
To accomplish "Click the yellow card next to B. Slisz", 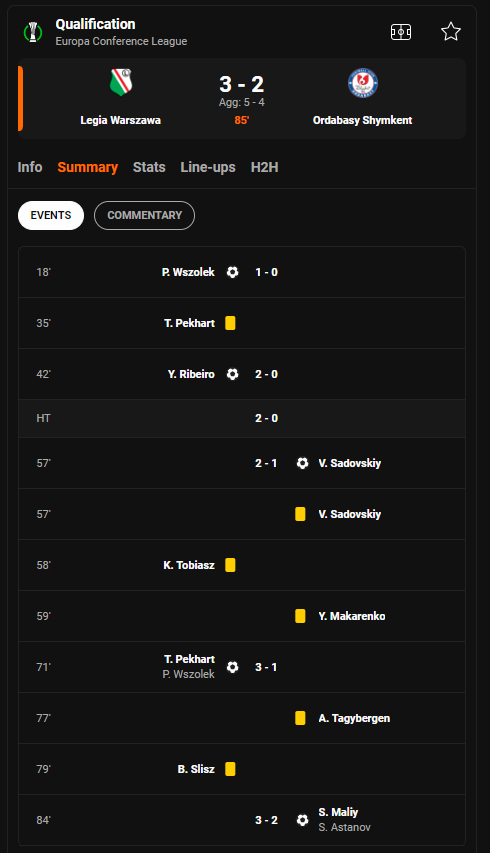I will tap(231, 769).
